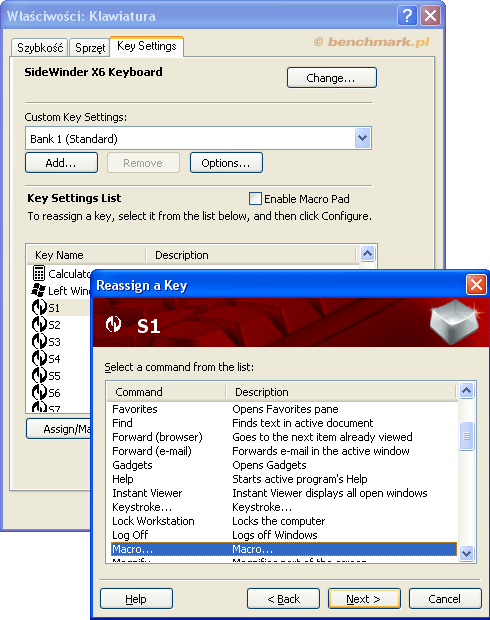Open the Custom Key Settings bank dropdown

tap(362, 138)
